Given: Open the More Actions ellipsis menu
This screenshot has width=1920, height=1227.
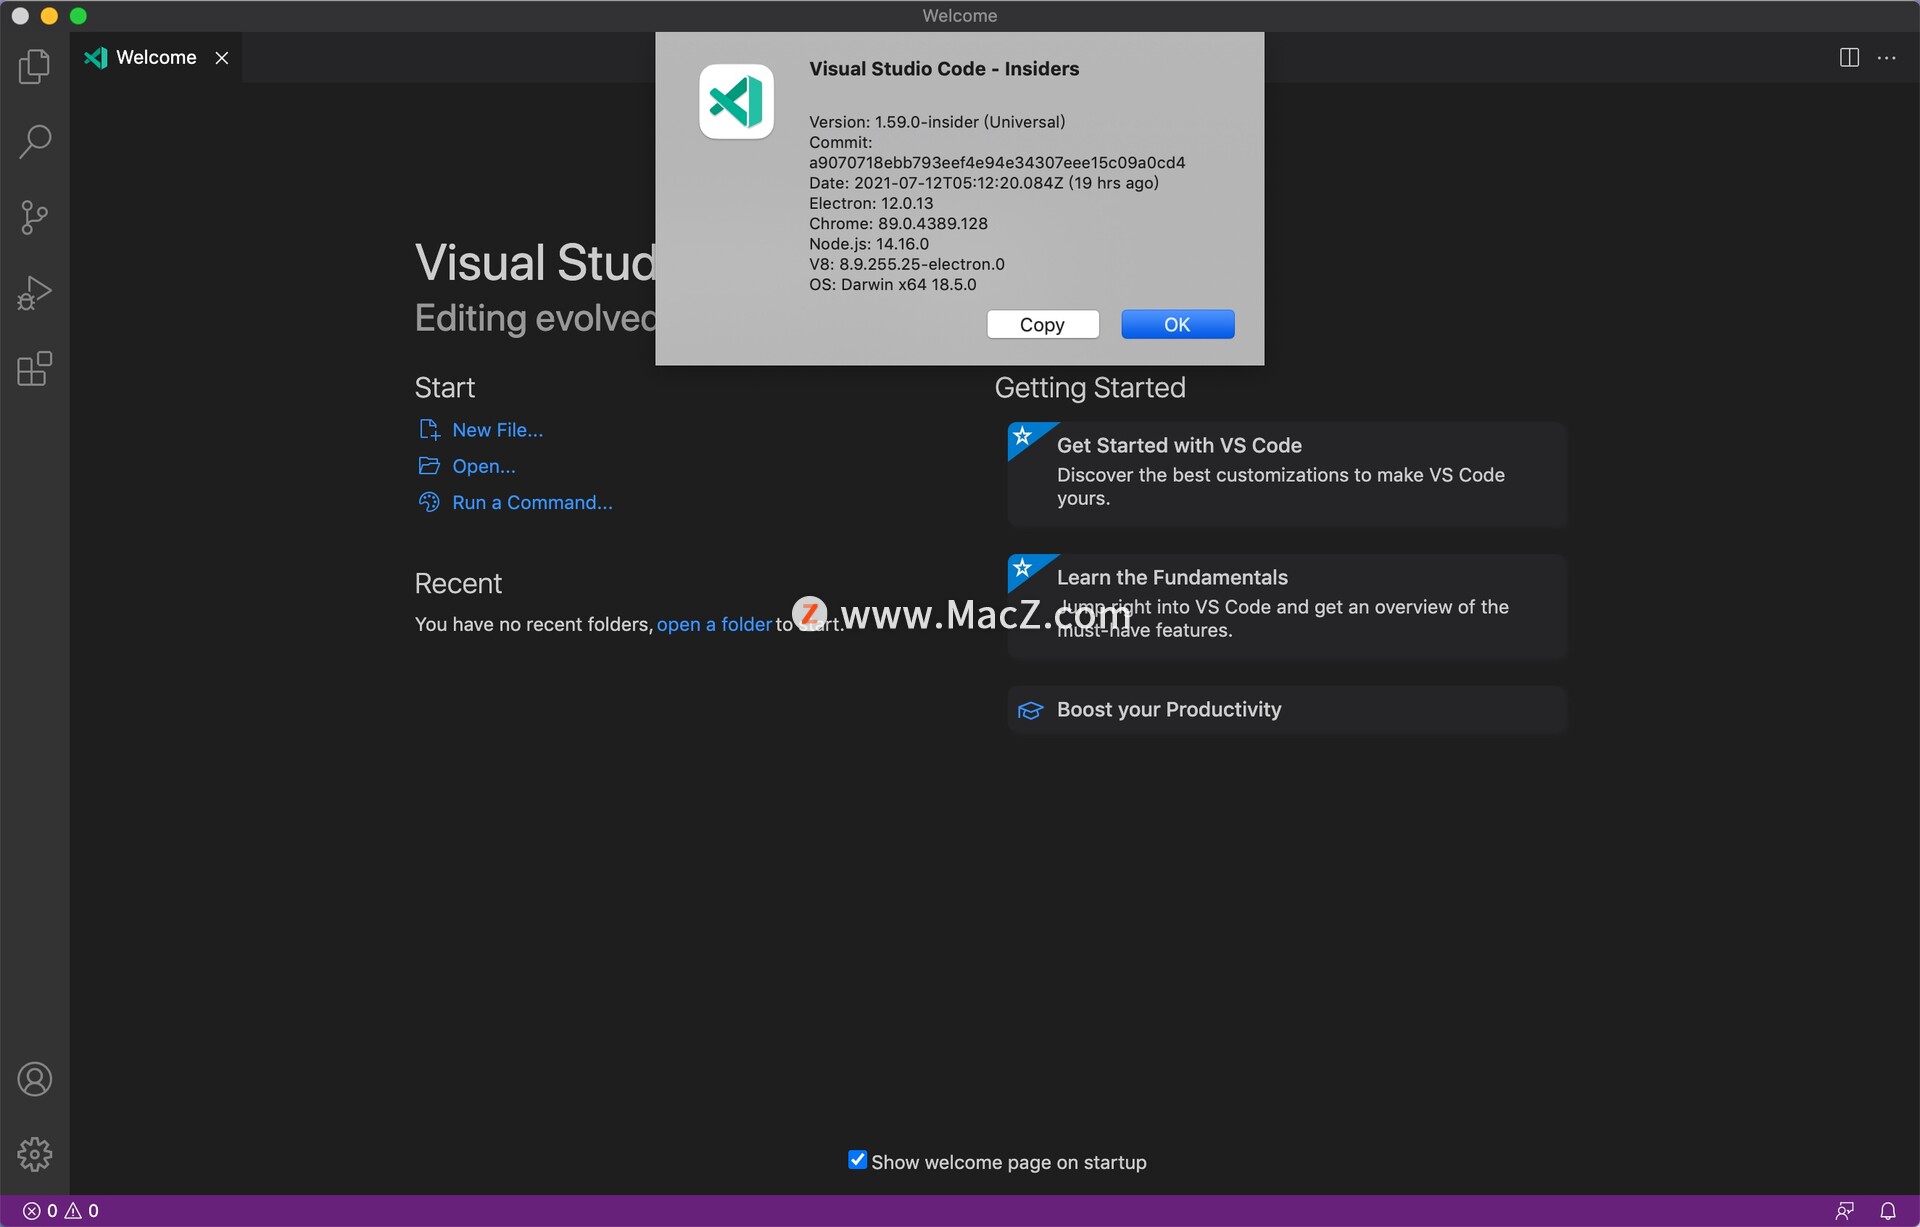Looking at the screenshot, I should (x=1887, y=58).
